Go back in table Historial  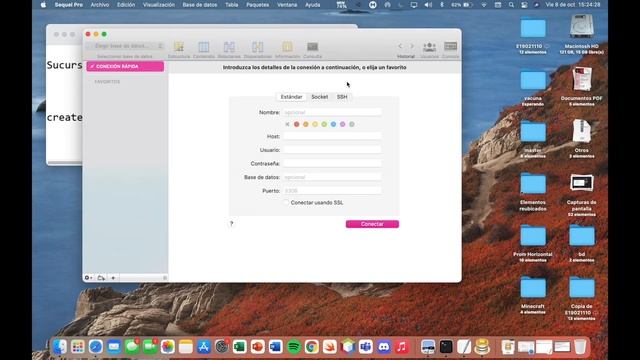[x=400, y=46]
